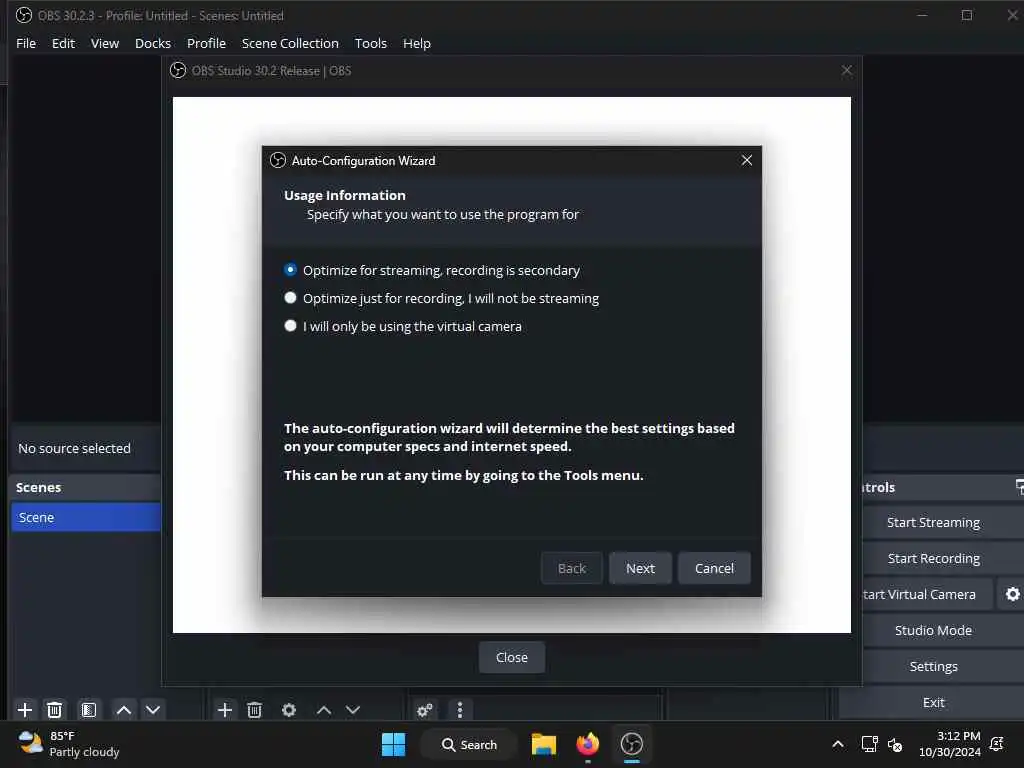
Task: Open audio mixer three-dot menu
Action: point(460,709)
